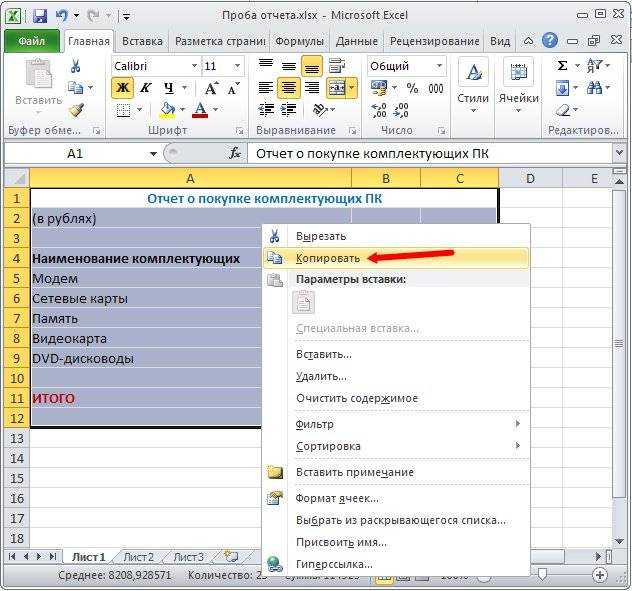Open the Merge and Center dropdown arrow

pyautogui.click(x=352, y=88)
